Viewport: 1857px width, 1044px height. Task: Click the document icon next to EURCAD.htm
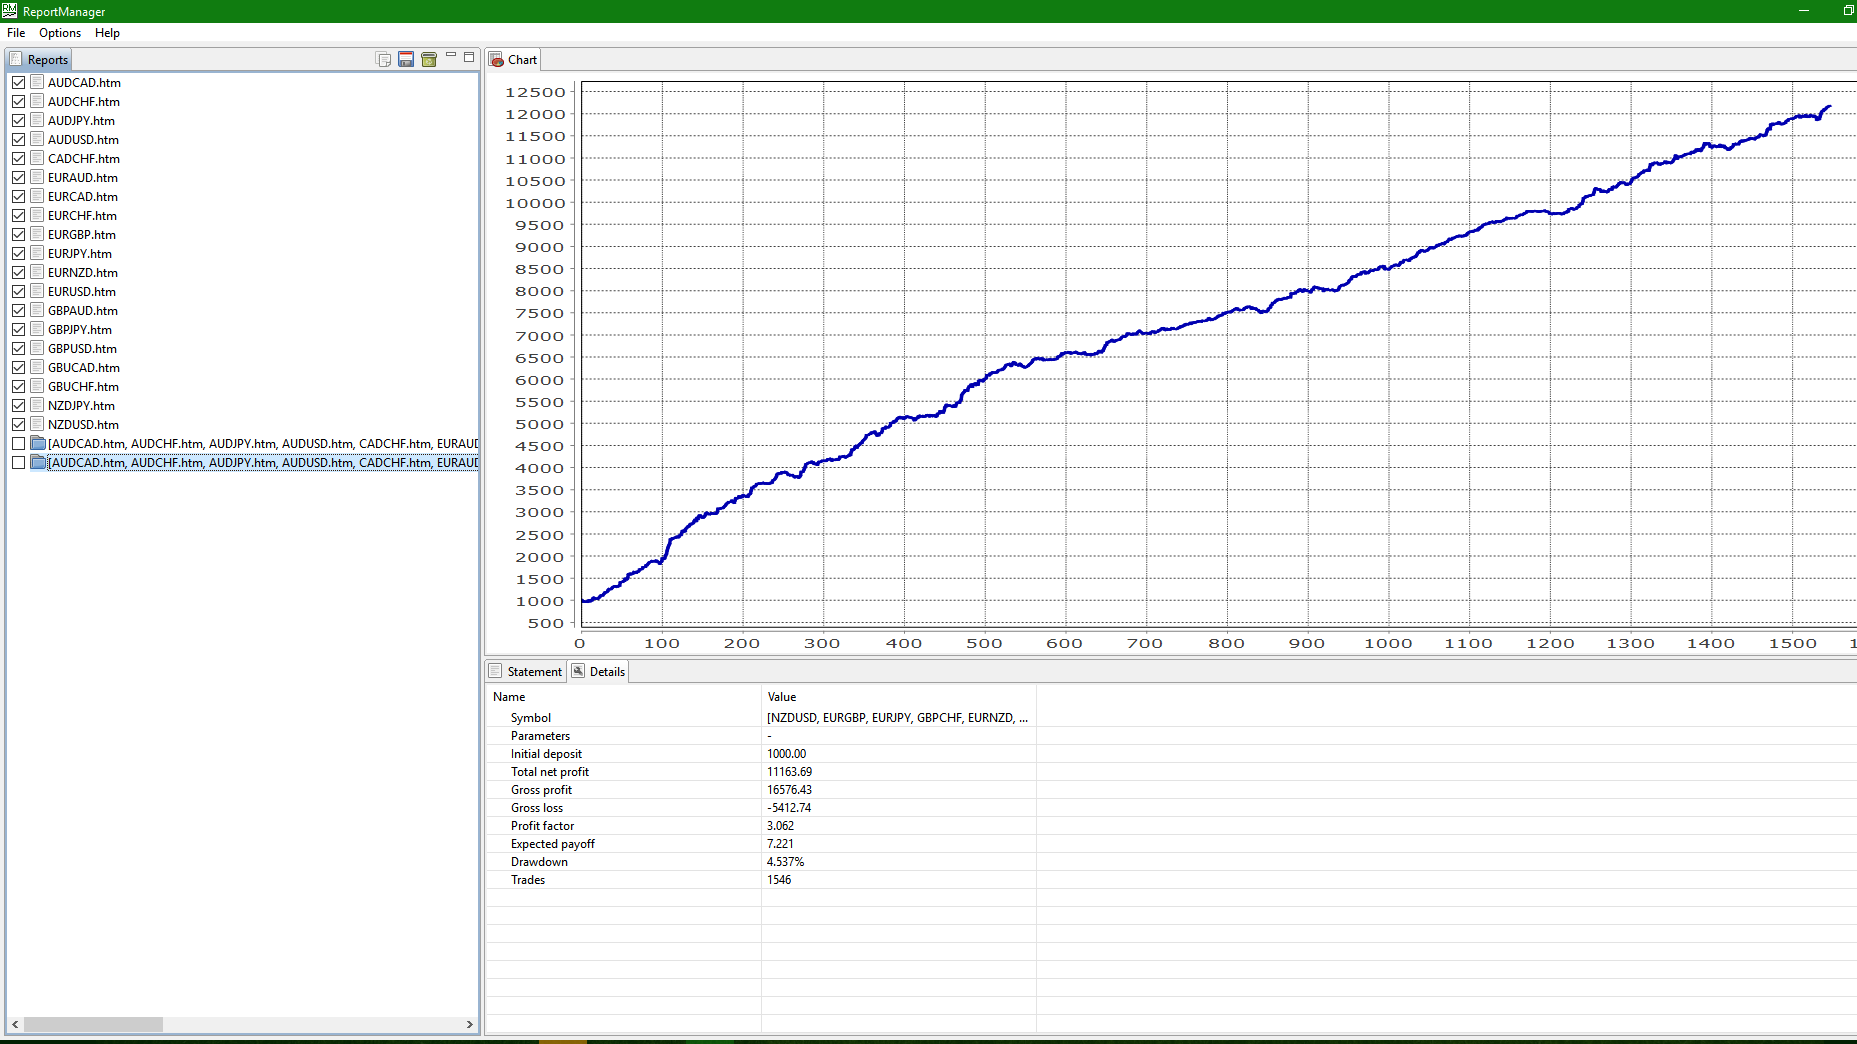[37, 196]
